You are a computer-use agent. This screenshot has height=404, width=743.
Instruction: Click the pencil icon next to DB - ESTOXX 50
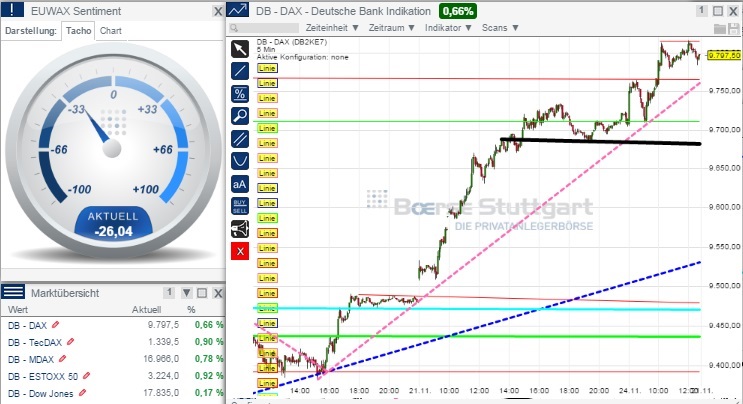tap(86, 376)
